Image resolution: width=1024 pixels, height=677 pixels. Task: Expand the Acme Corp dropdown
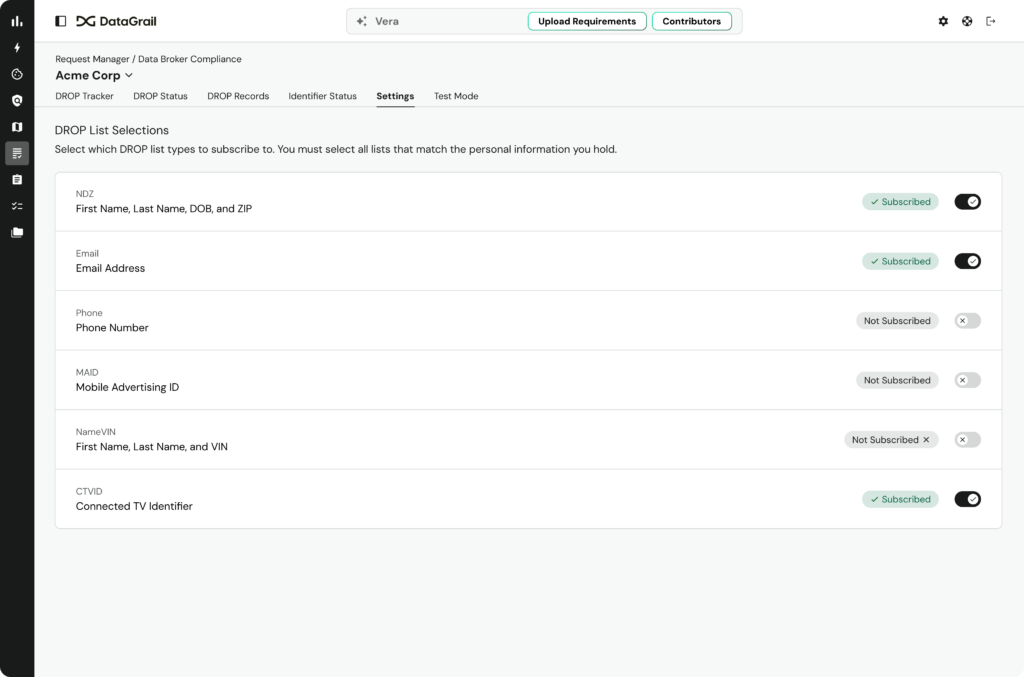[x=94, y=76]
